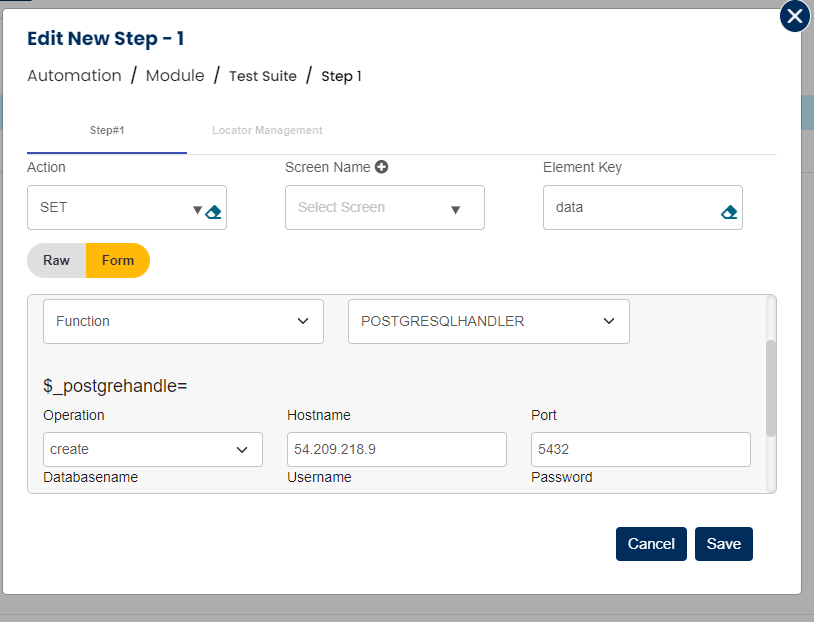Open the SET action dropdown arrow
The image size is (814, 622).
pos(197,210)
